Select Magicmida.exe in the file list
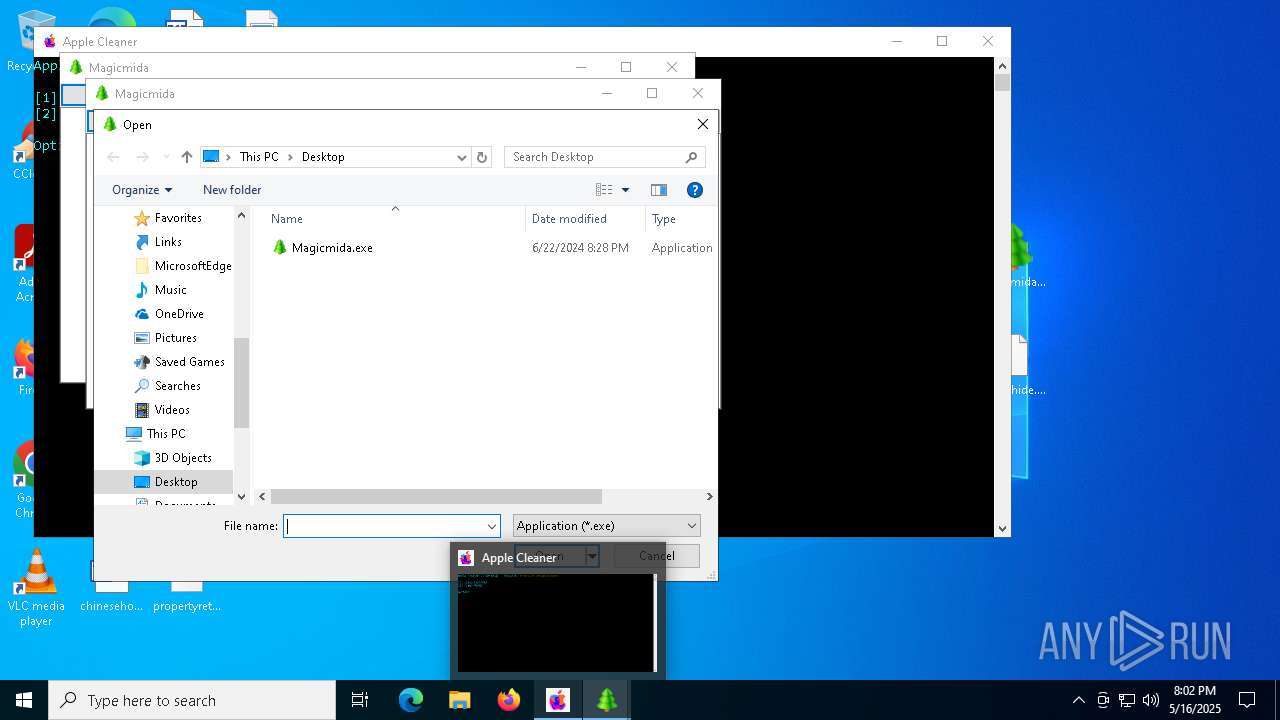 (322, 248)
